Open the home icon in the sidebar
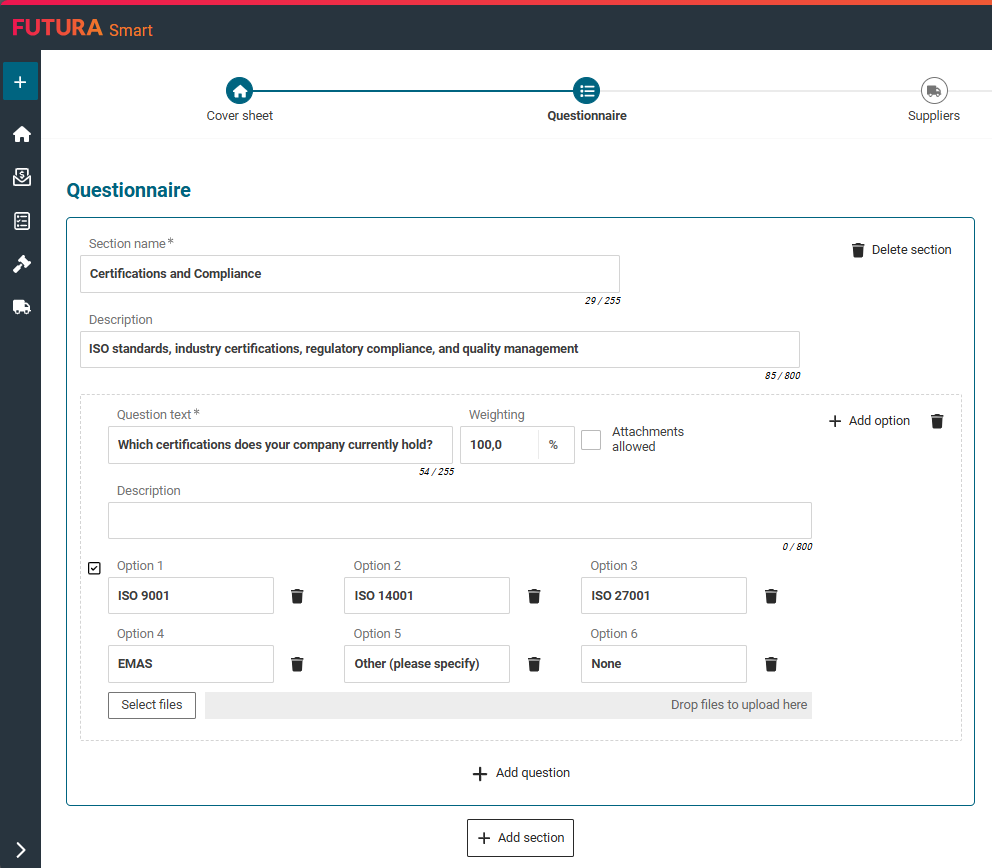 pos(21,134)
